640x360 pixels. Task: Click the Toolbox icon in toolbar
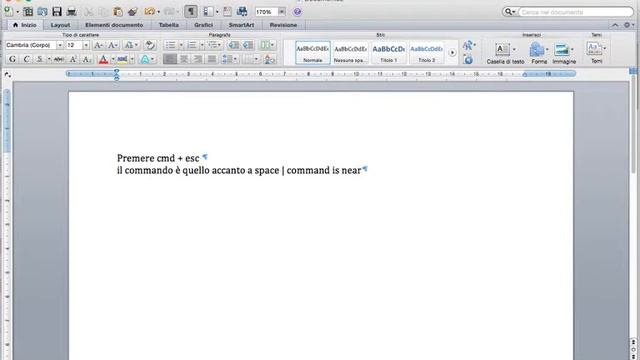pyautogui.click(x=227, y=11)
